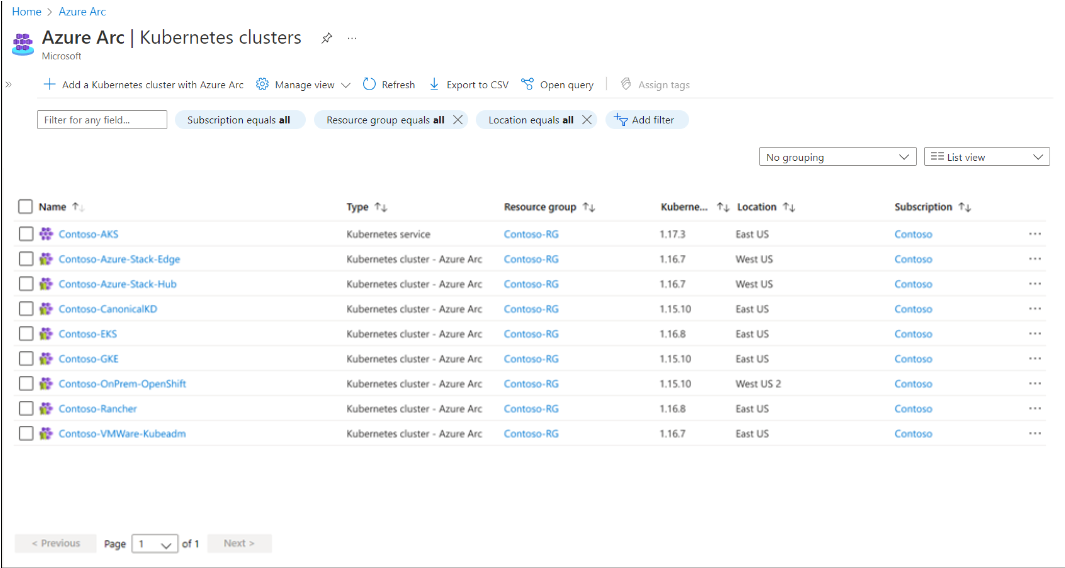
Task: Open the Resource group equals all filter
Action: point(385,120)
